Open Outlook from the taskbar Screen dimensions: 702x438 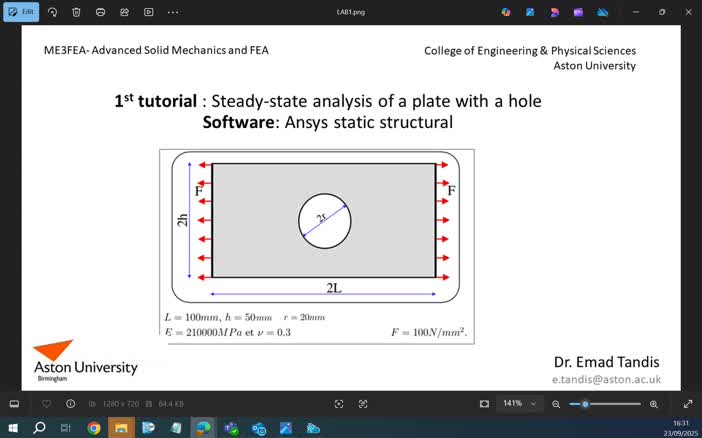point(258,428)
